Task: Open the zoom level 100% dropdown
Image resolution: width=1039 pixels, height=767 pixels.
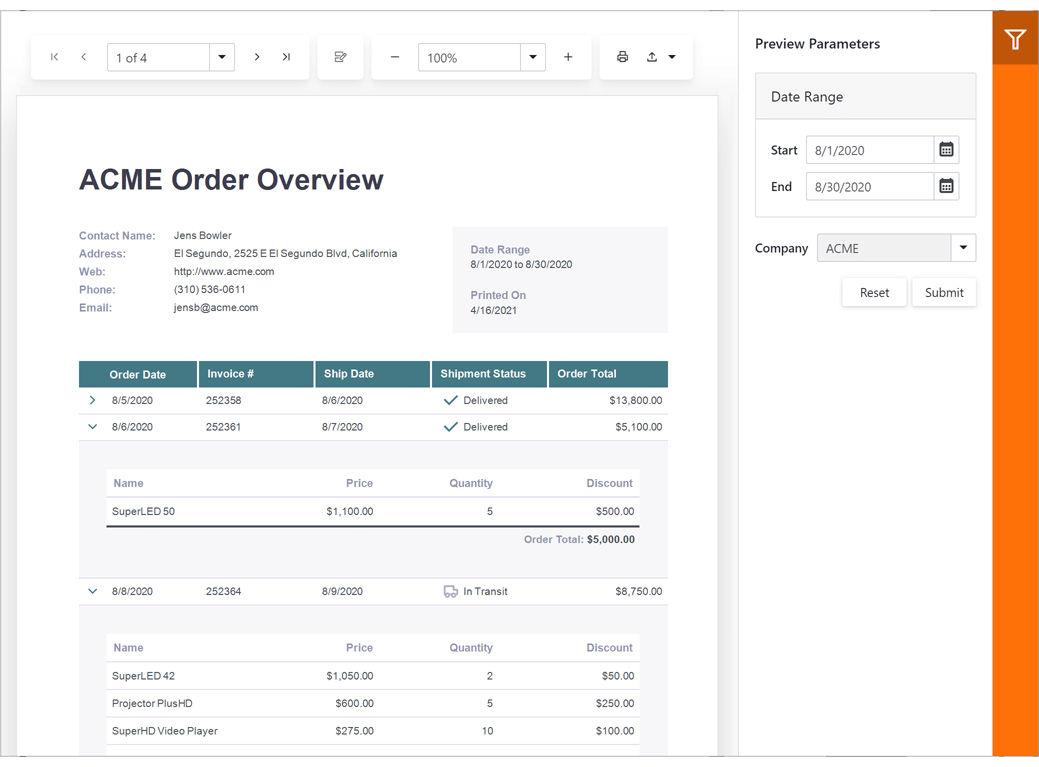Action: click(533, 57)
